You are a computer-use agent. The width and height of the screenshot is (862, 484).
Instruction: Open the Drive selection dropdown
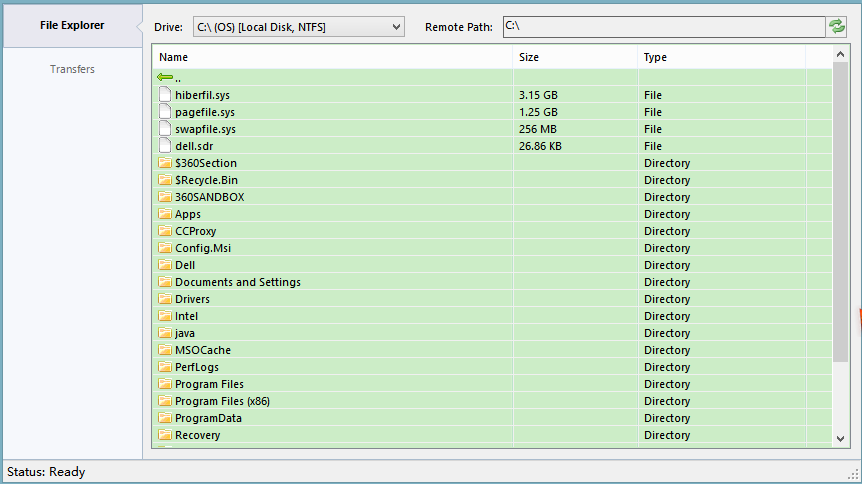(299, 27)
